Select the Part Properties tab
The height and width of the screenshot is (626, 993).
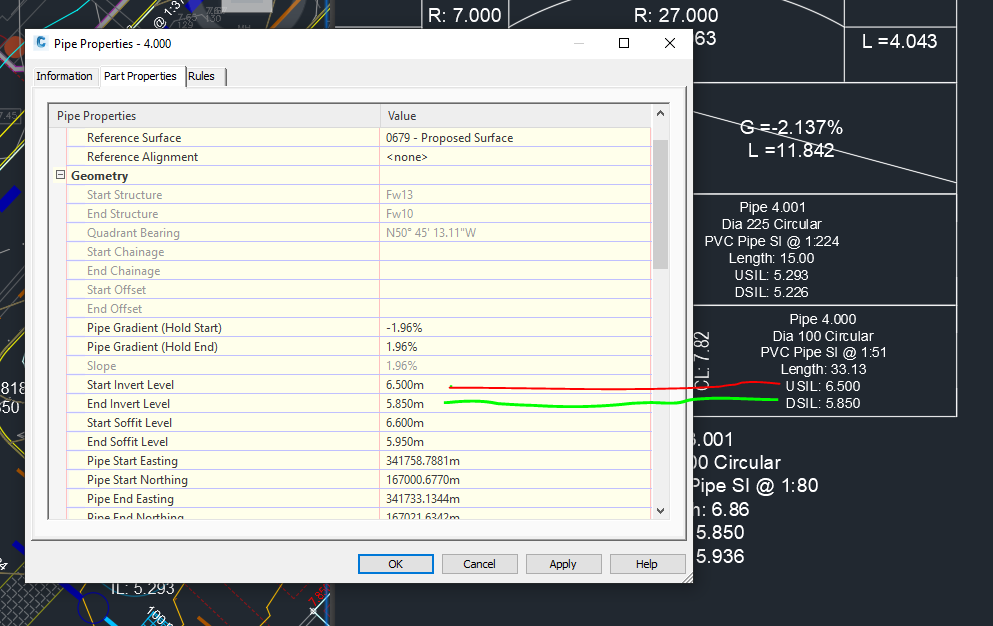point(141,76)
